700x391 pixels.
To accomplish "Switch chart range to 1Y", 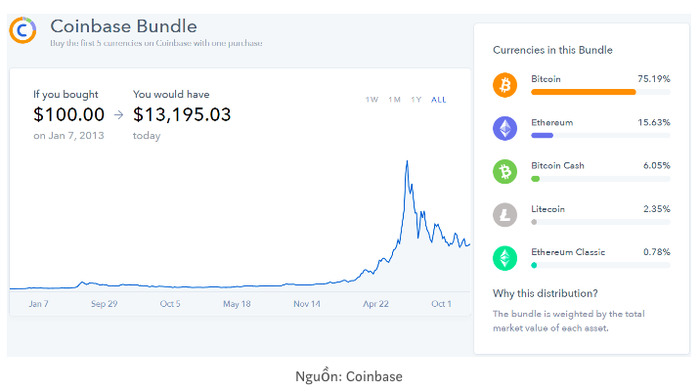I will coord(416,100).
